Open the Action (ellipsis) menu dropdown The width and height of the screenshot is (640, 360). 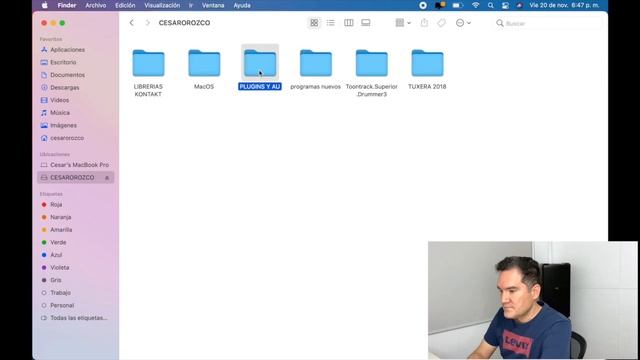click(x=463, y=23)
